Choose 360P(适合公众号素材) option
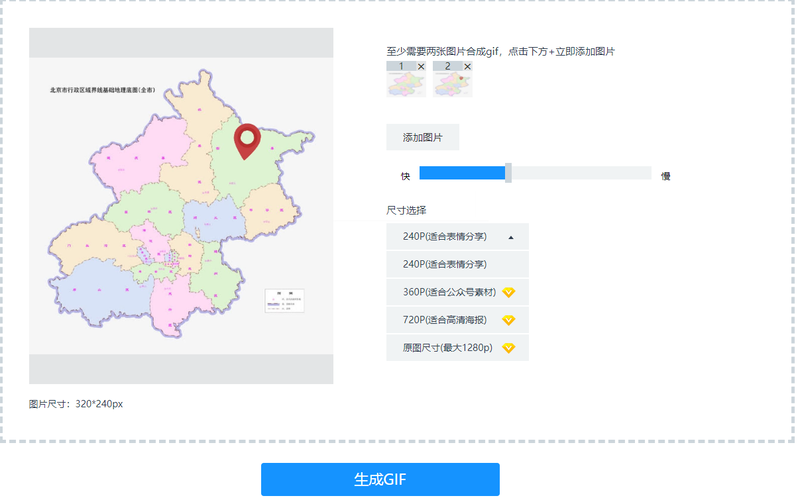The image size is (800, 500). tap(457, 292)
